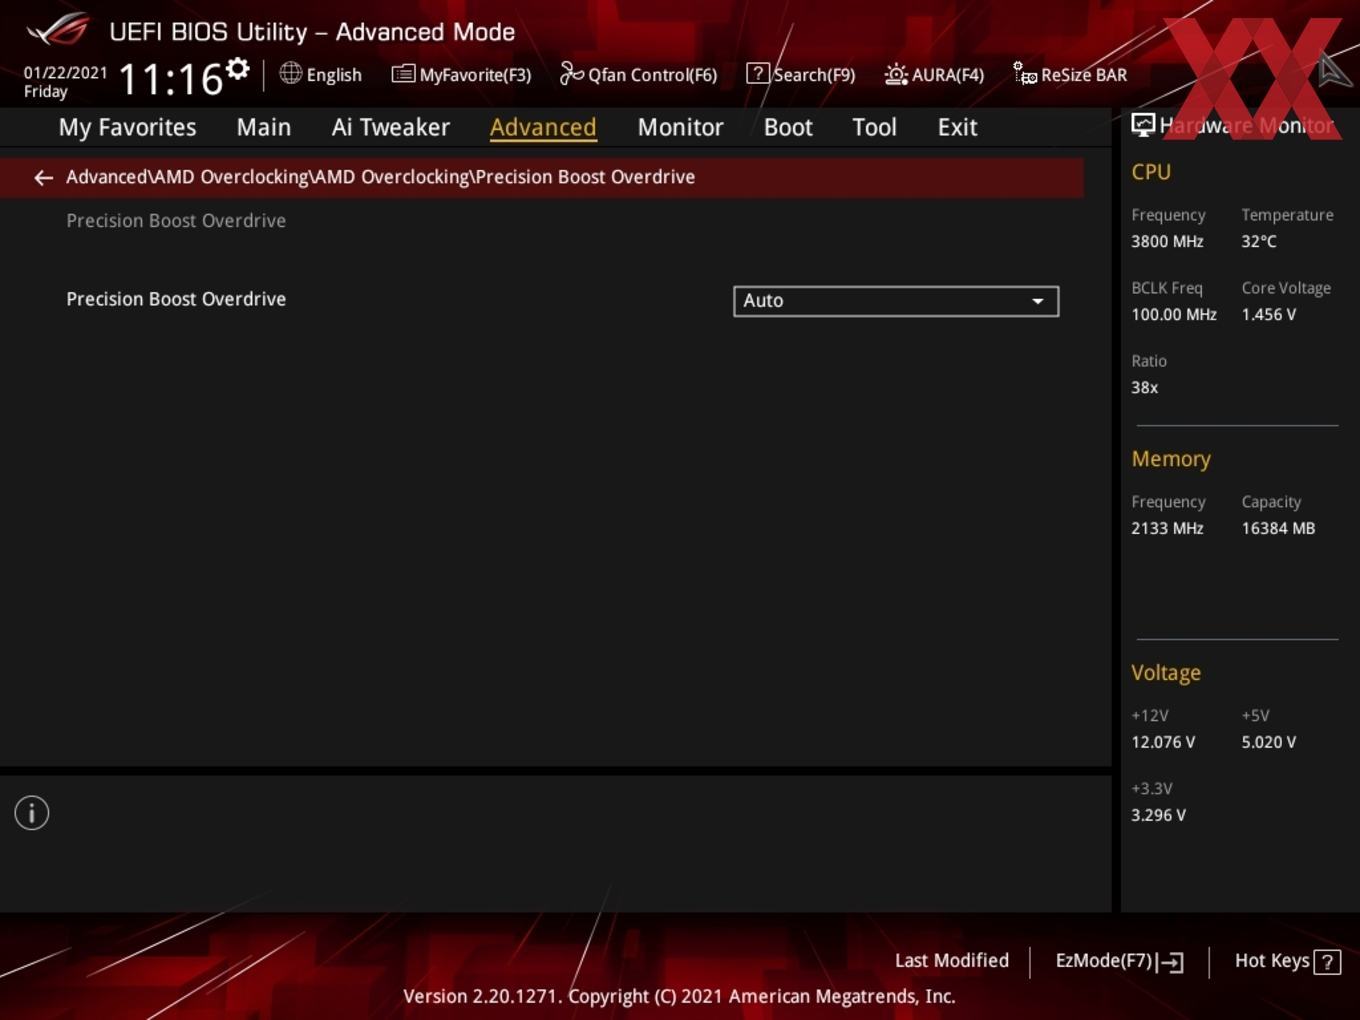Select the Advanced tab
The height and width of the screenshot is (1020, 1360).
click(543, 127)
